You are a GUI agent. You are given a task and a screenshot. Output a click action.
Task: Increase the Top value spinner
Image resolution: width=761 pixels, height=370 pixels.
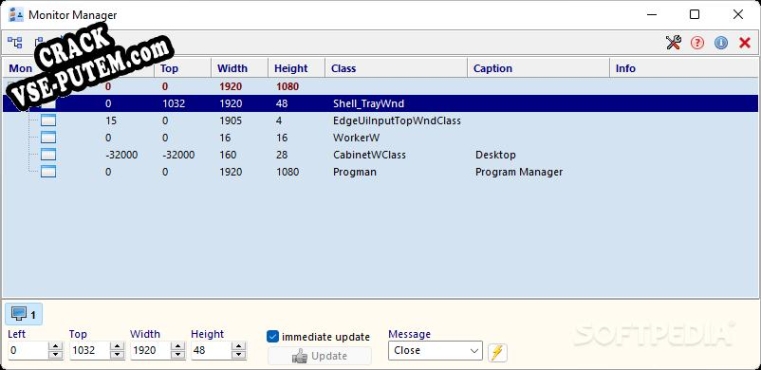pos(117,346)
